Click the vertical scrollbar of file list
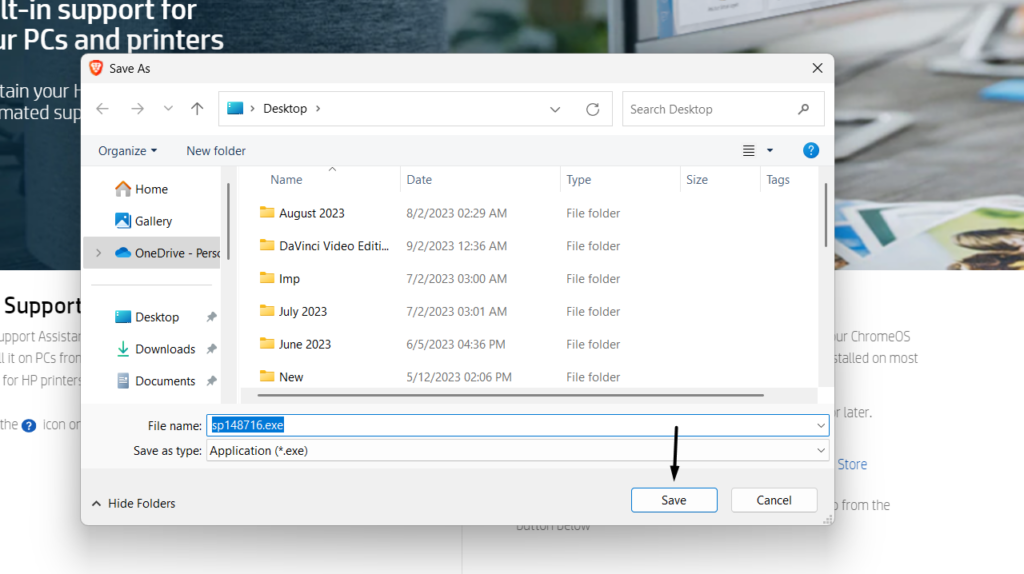 825,215
